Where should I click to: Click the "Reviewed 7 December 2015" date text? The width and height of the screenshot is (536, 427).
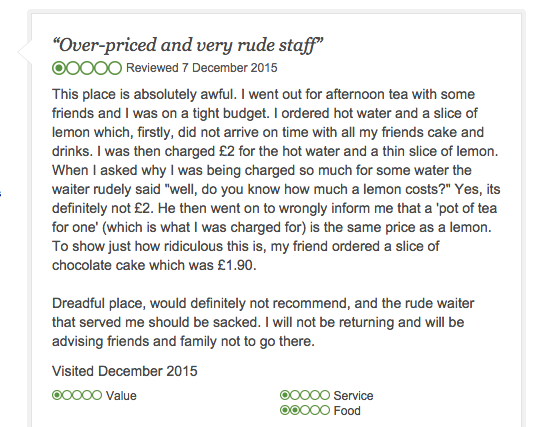202,68
